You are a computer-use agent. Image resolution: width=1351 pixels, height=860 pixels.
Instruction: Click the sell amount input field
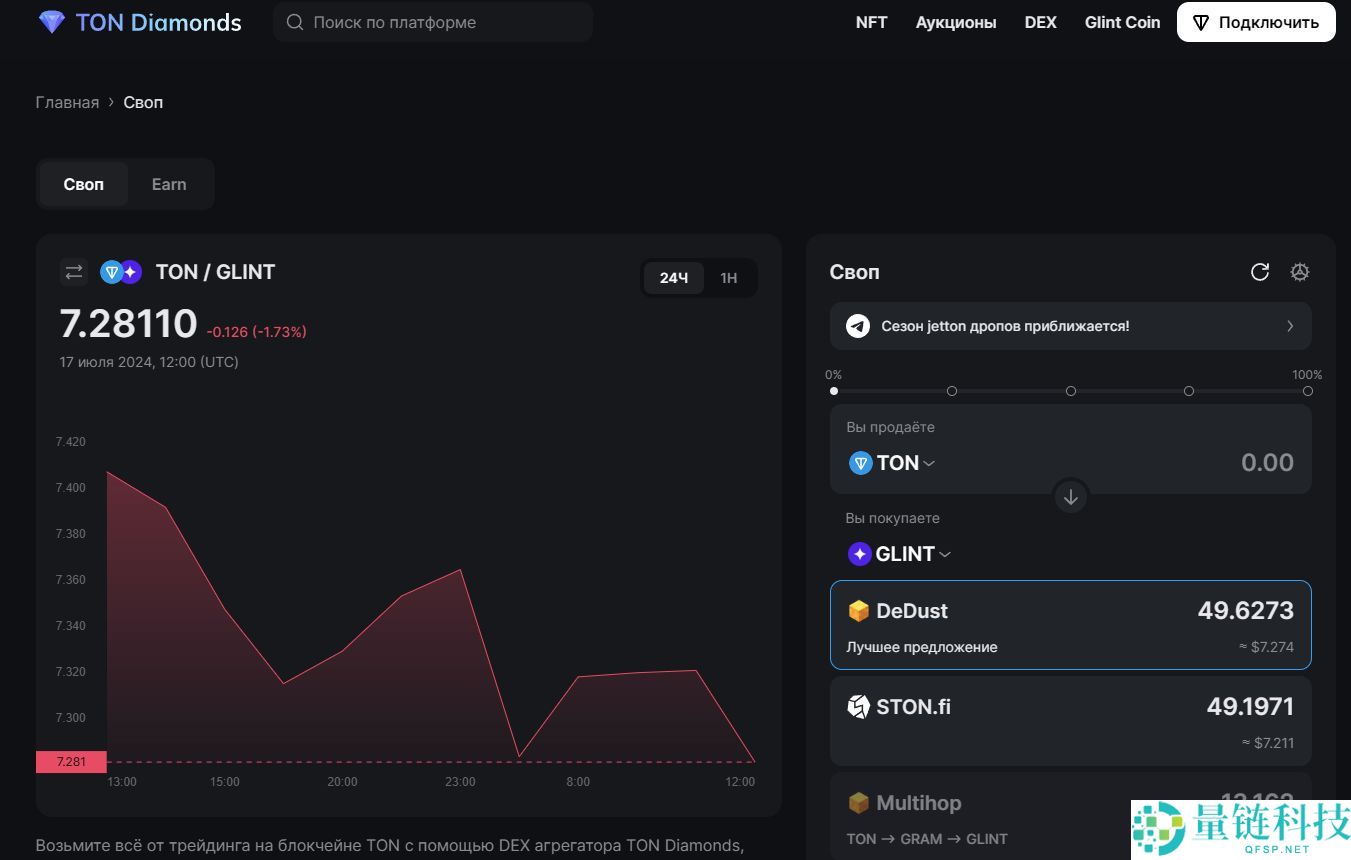click(1200, 463)
